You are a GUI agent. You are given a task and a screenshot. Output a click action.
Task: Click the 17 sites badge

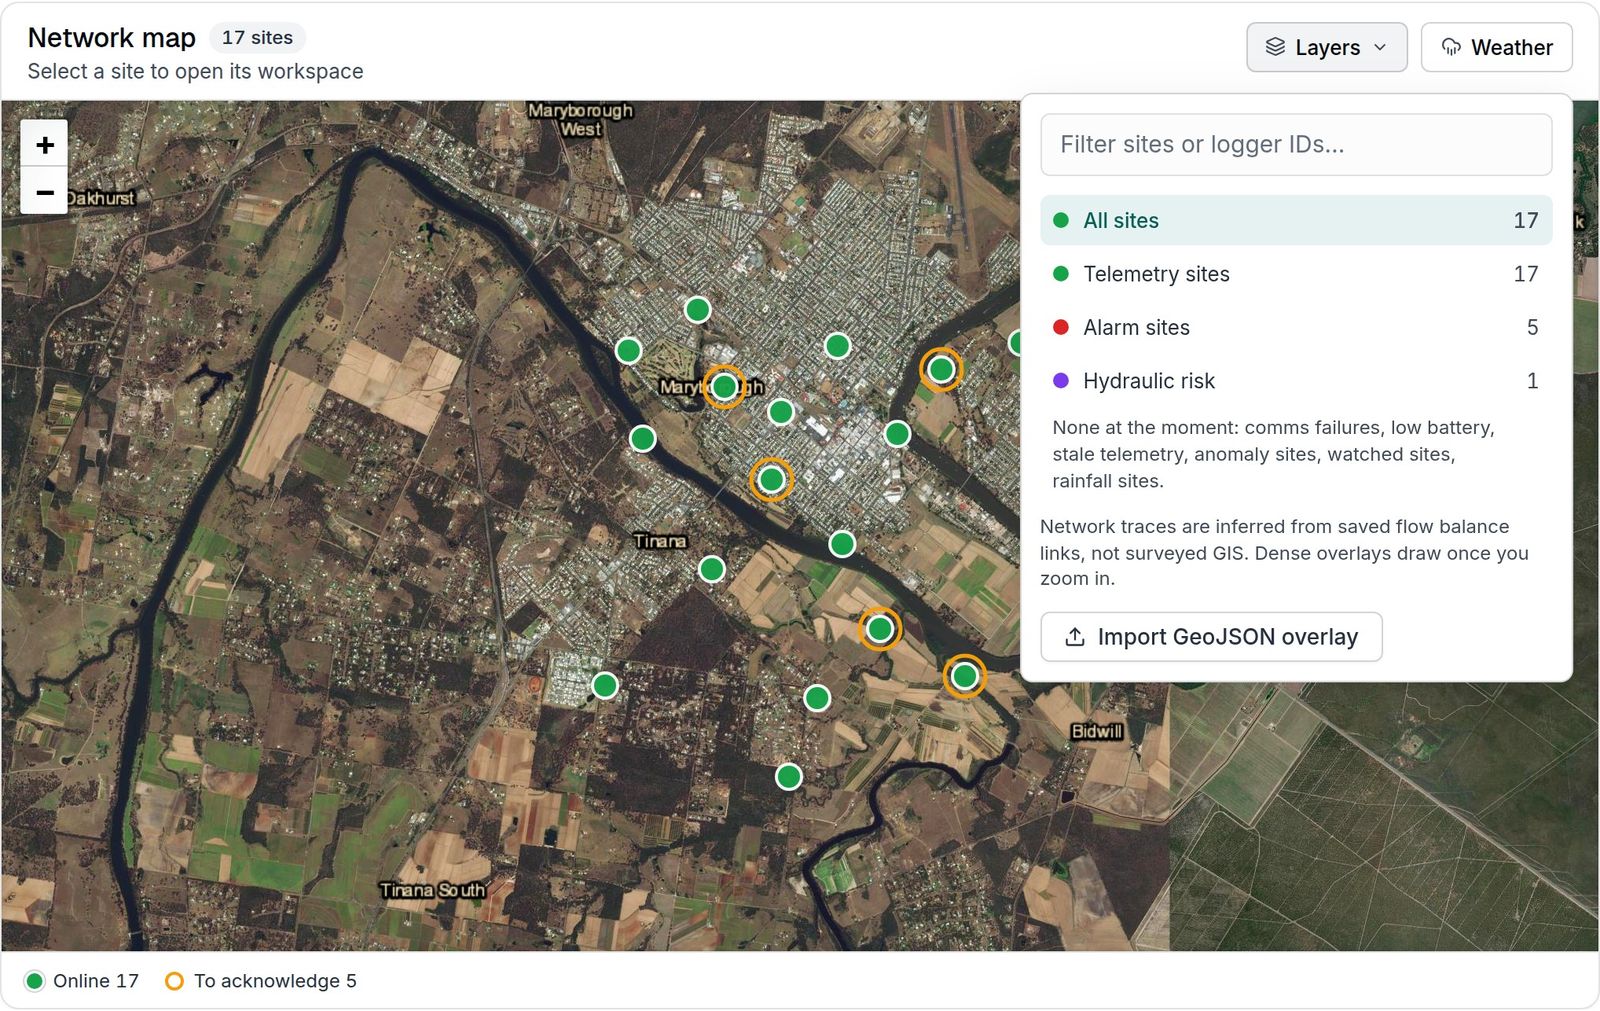click(257, 38)
